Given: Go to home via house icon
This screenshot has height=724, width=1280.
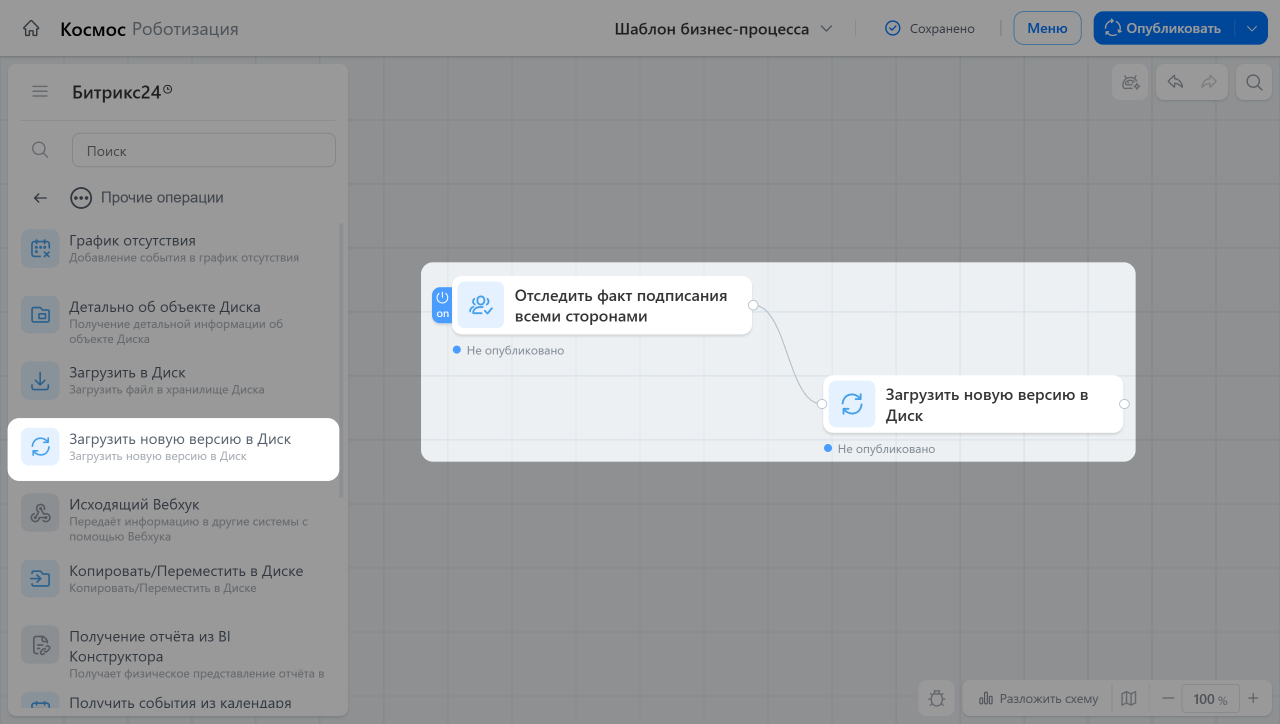Looking at the screenshot, I should click(x=31, y=29).
